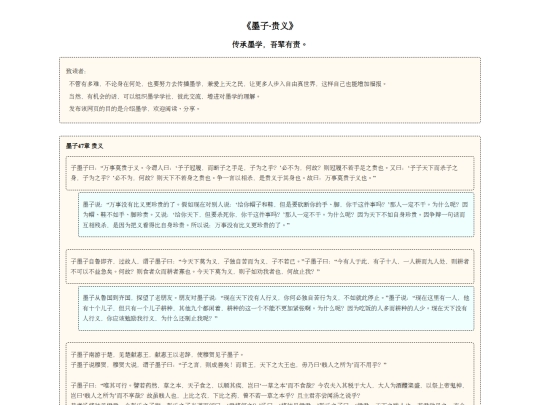The width and height of the screenshot is (540, 405).
Task: Click the passage line starting 子墨子南游于楚
Action: tap(157, 355)
